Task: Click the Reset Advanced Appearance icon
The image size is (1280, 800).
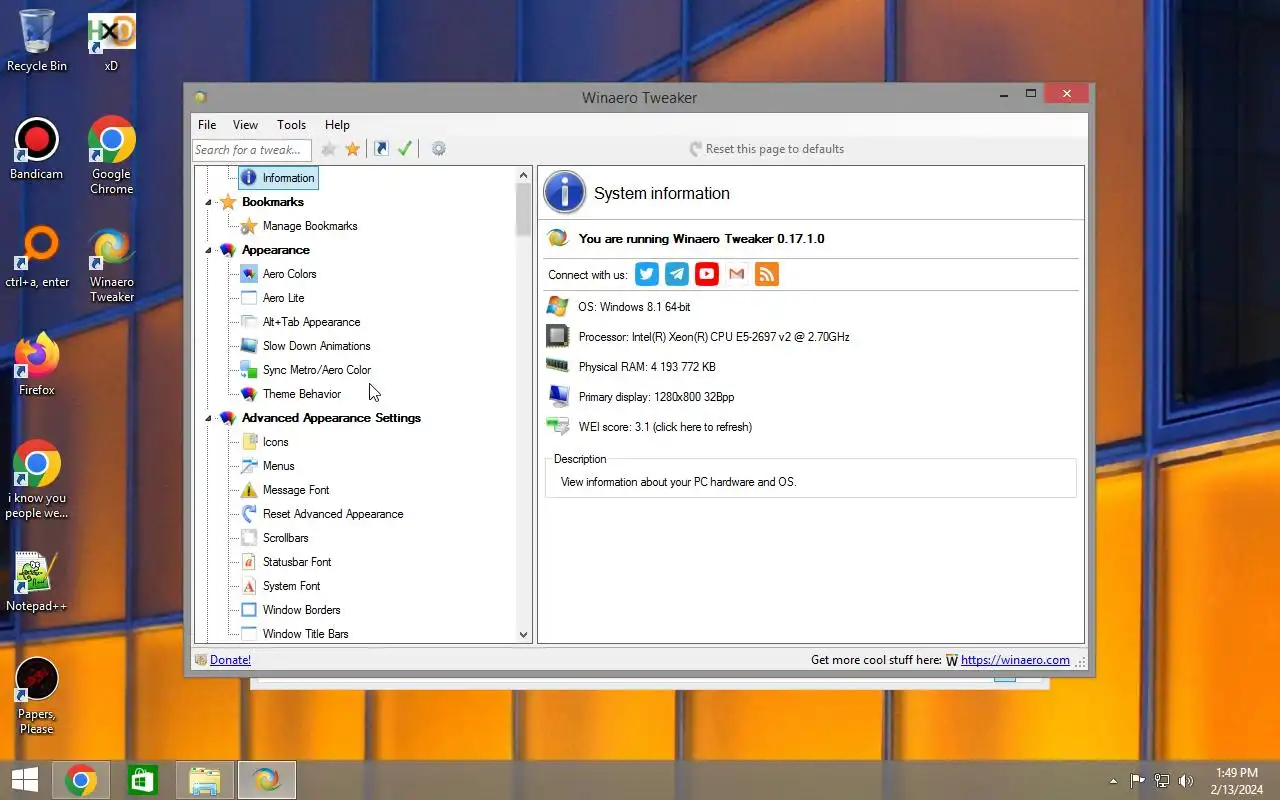Action: pos(249,514)
